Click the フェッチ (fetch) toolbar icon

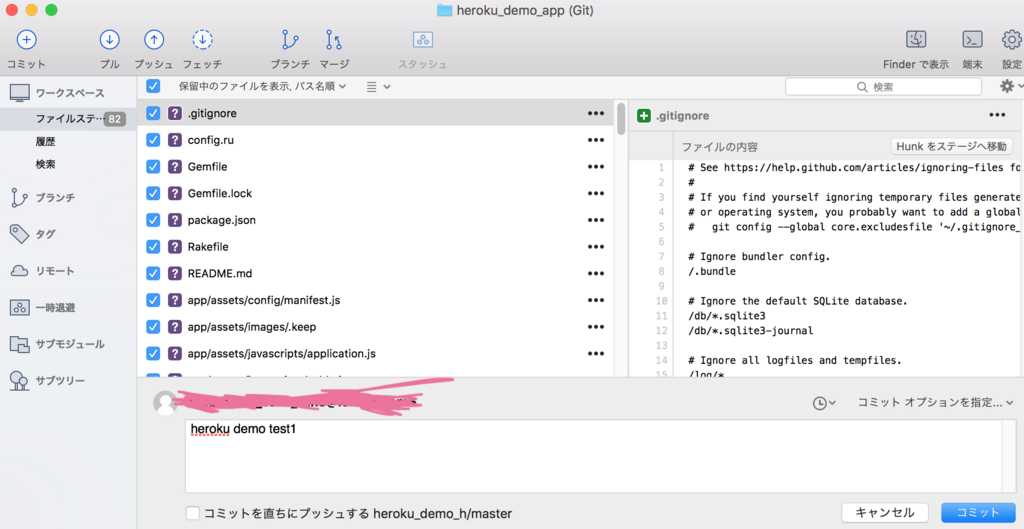point(202,40)
